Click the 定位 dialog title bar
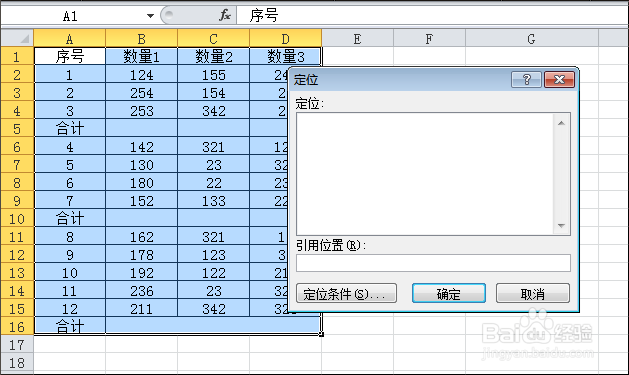Viewport: 629px width, 375px height. click(x=401, y=79)
